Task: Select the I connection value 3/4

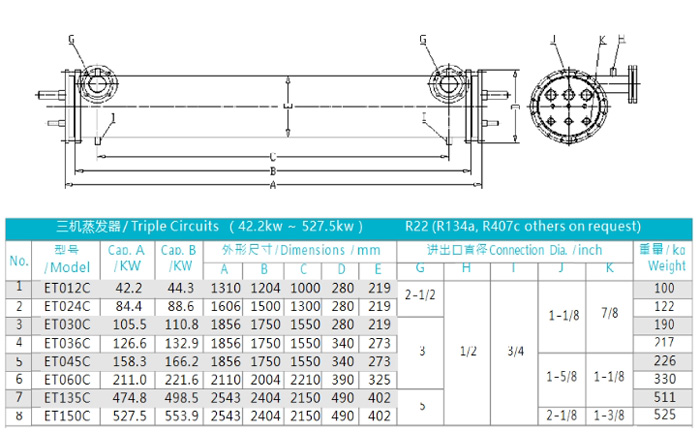Action: 516,351
